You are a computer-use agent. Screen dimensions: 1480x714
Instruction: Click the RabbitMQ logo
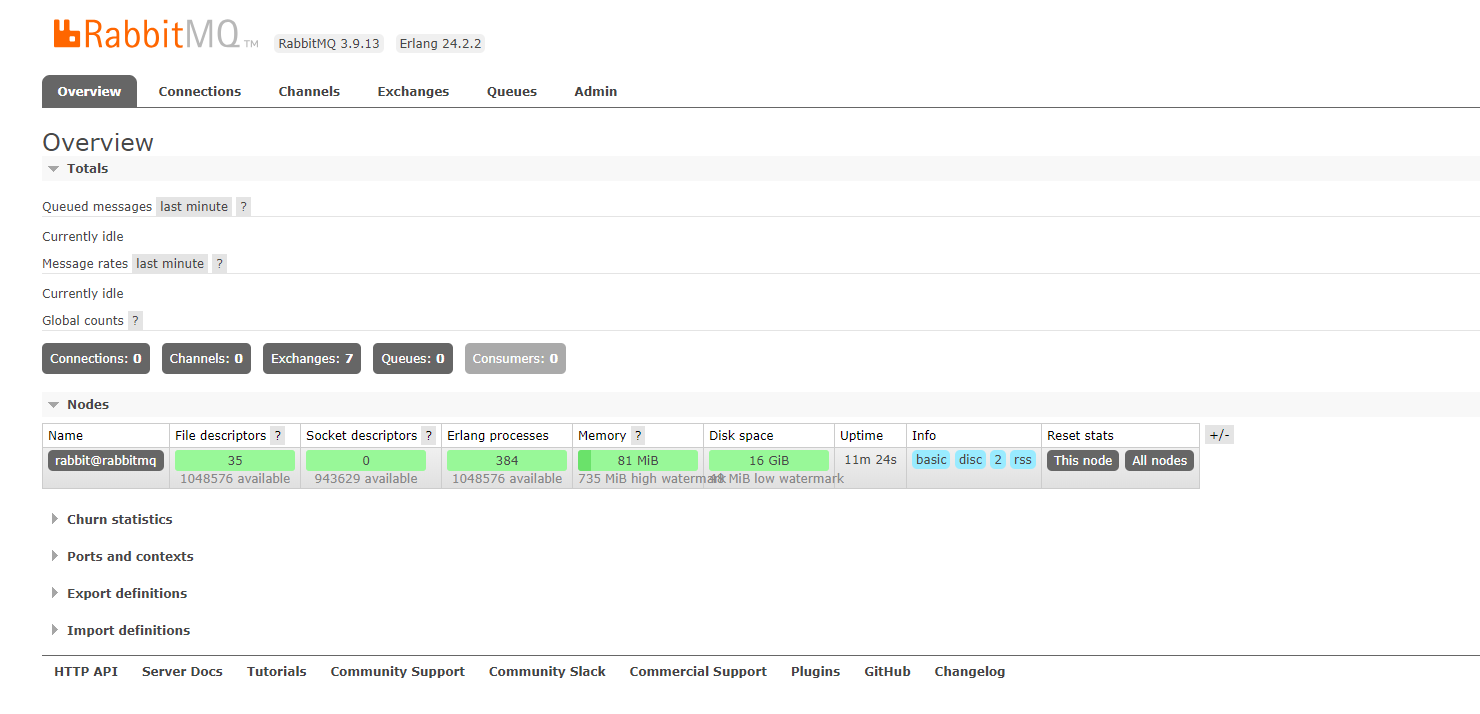tap(156, 34)
